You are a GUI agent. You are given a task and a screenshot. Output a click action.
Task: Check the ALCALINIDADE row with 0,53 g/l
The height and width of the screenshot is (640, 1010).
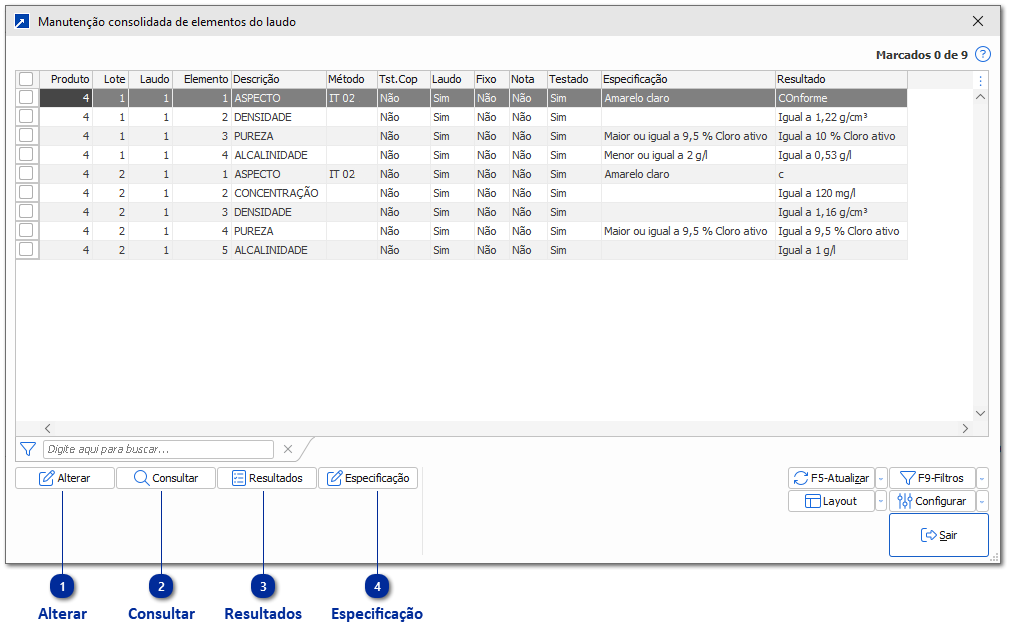click(x=26, y=155)
